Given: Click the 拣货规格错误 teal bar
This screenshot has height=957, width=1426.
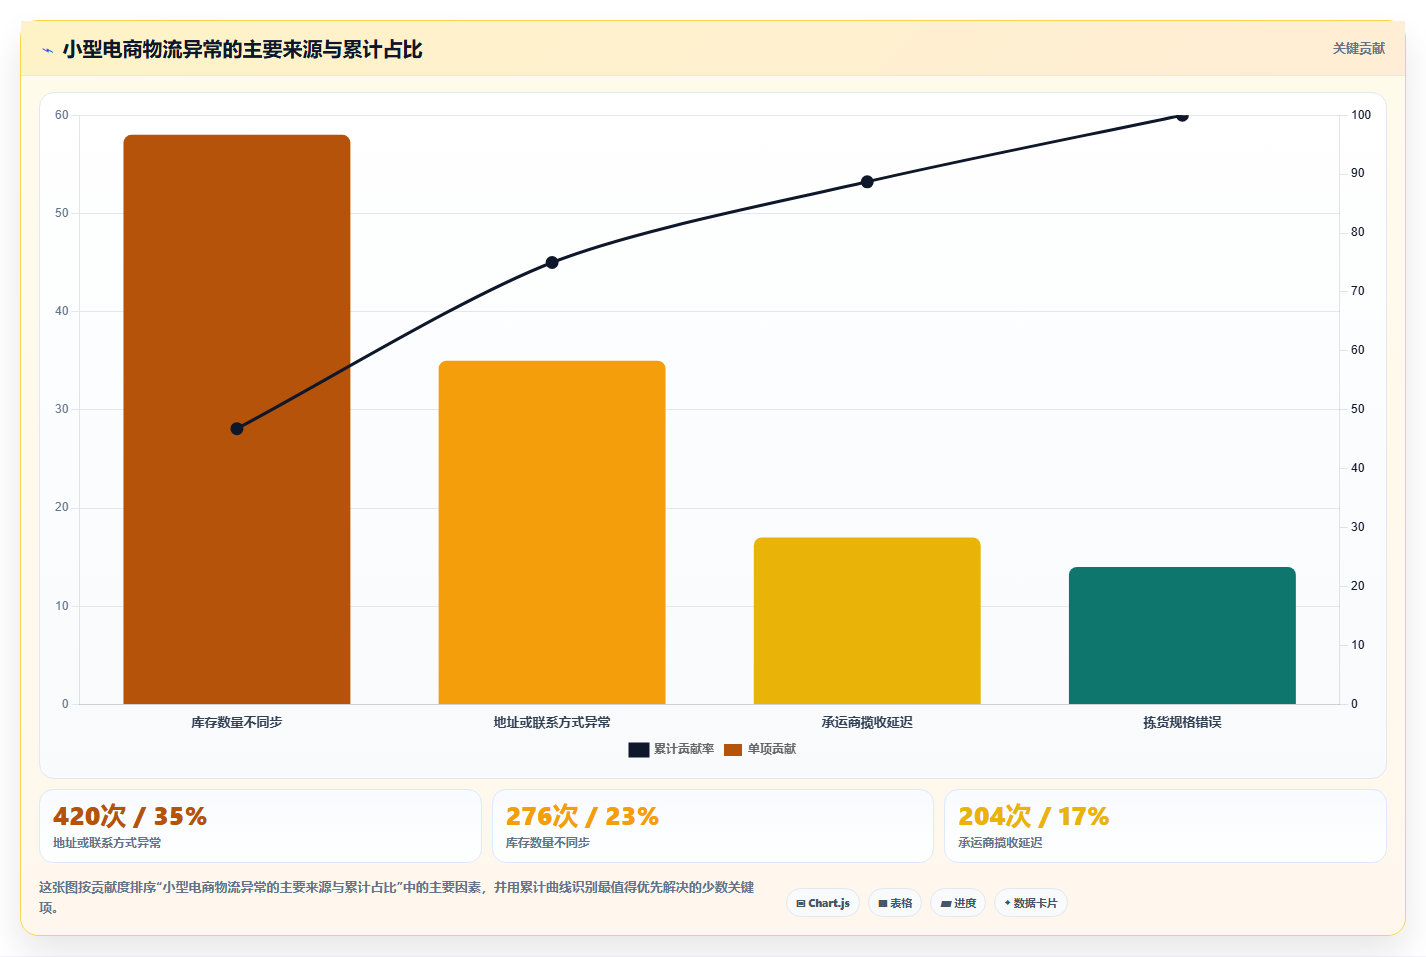Looking at the screenshot, I should point(1182,635).
